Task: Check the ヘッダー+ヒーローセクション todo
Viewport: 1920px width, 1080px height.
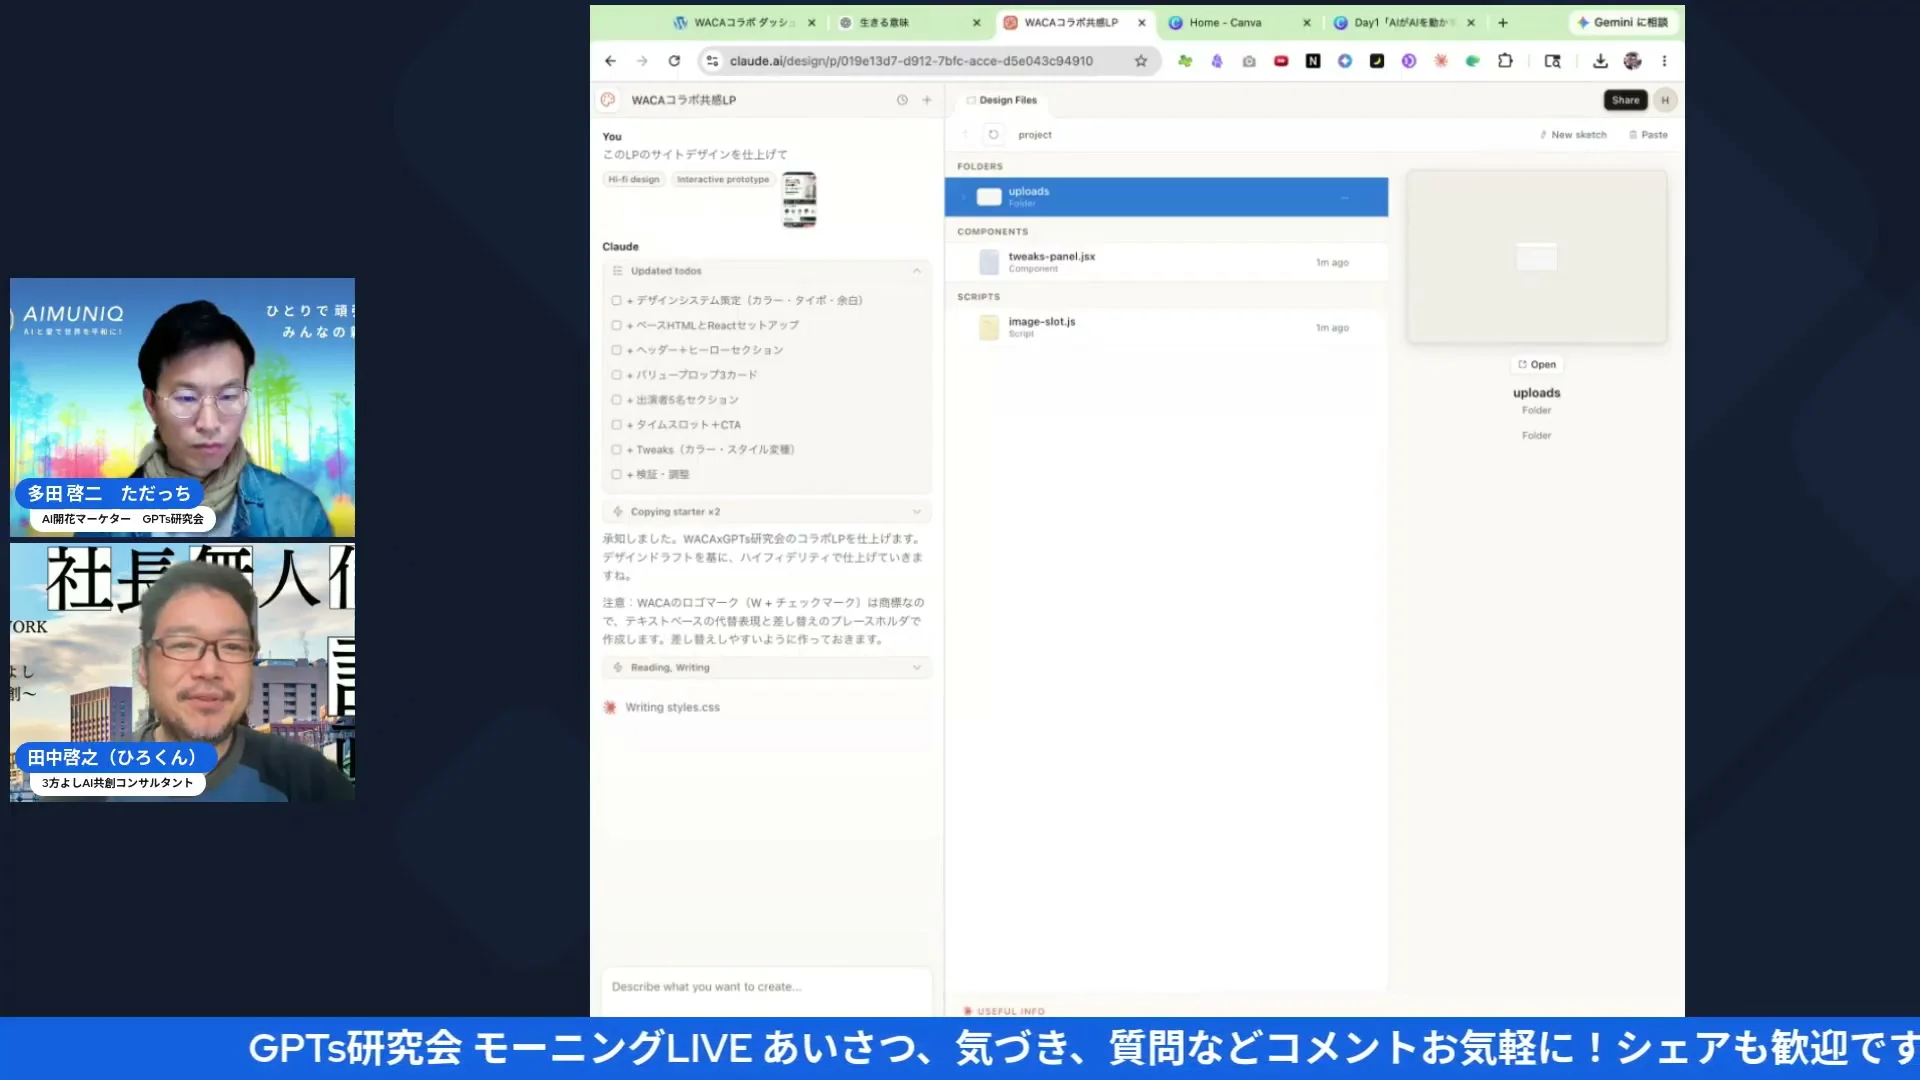Action: coord(617,350)
